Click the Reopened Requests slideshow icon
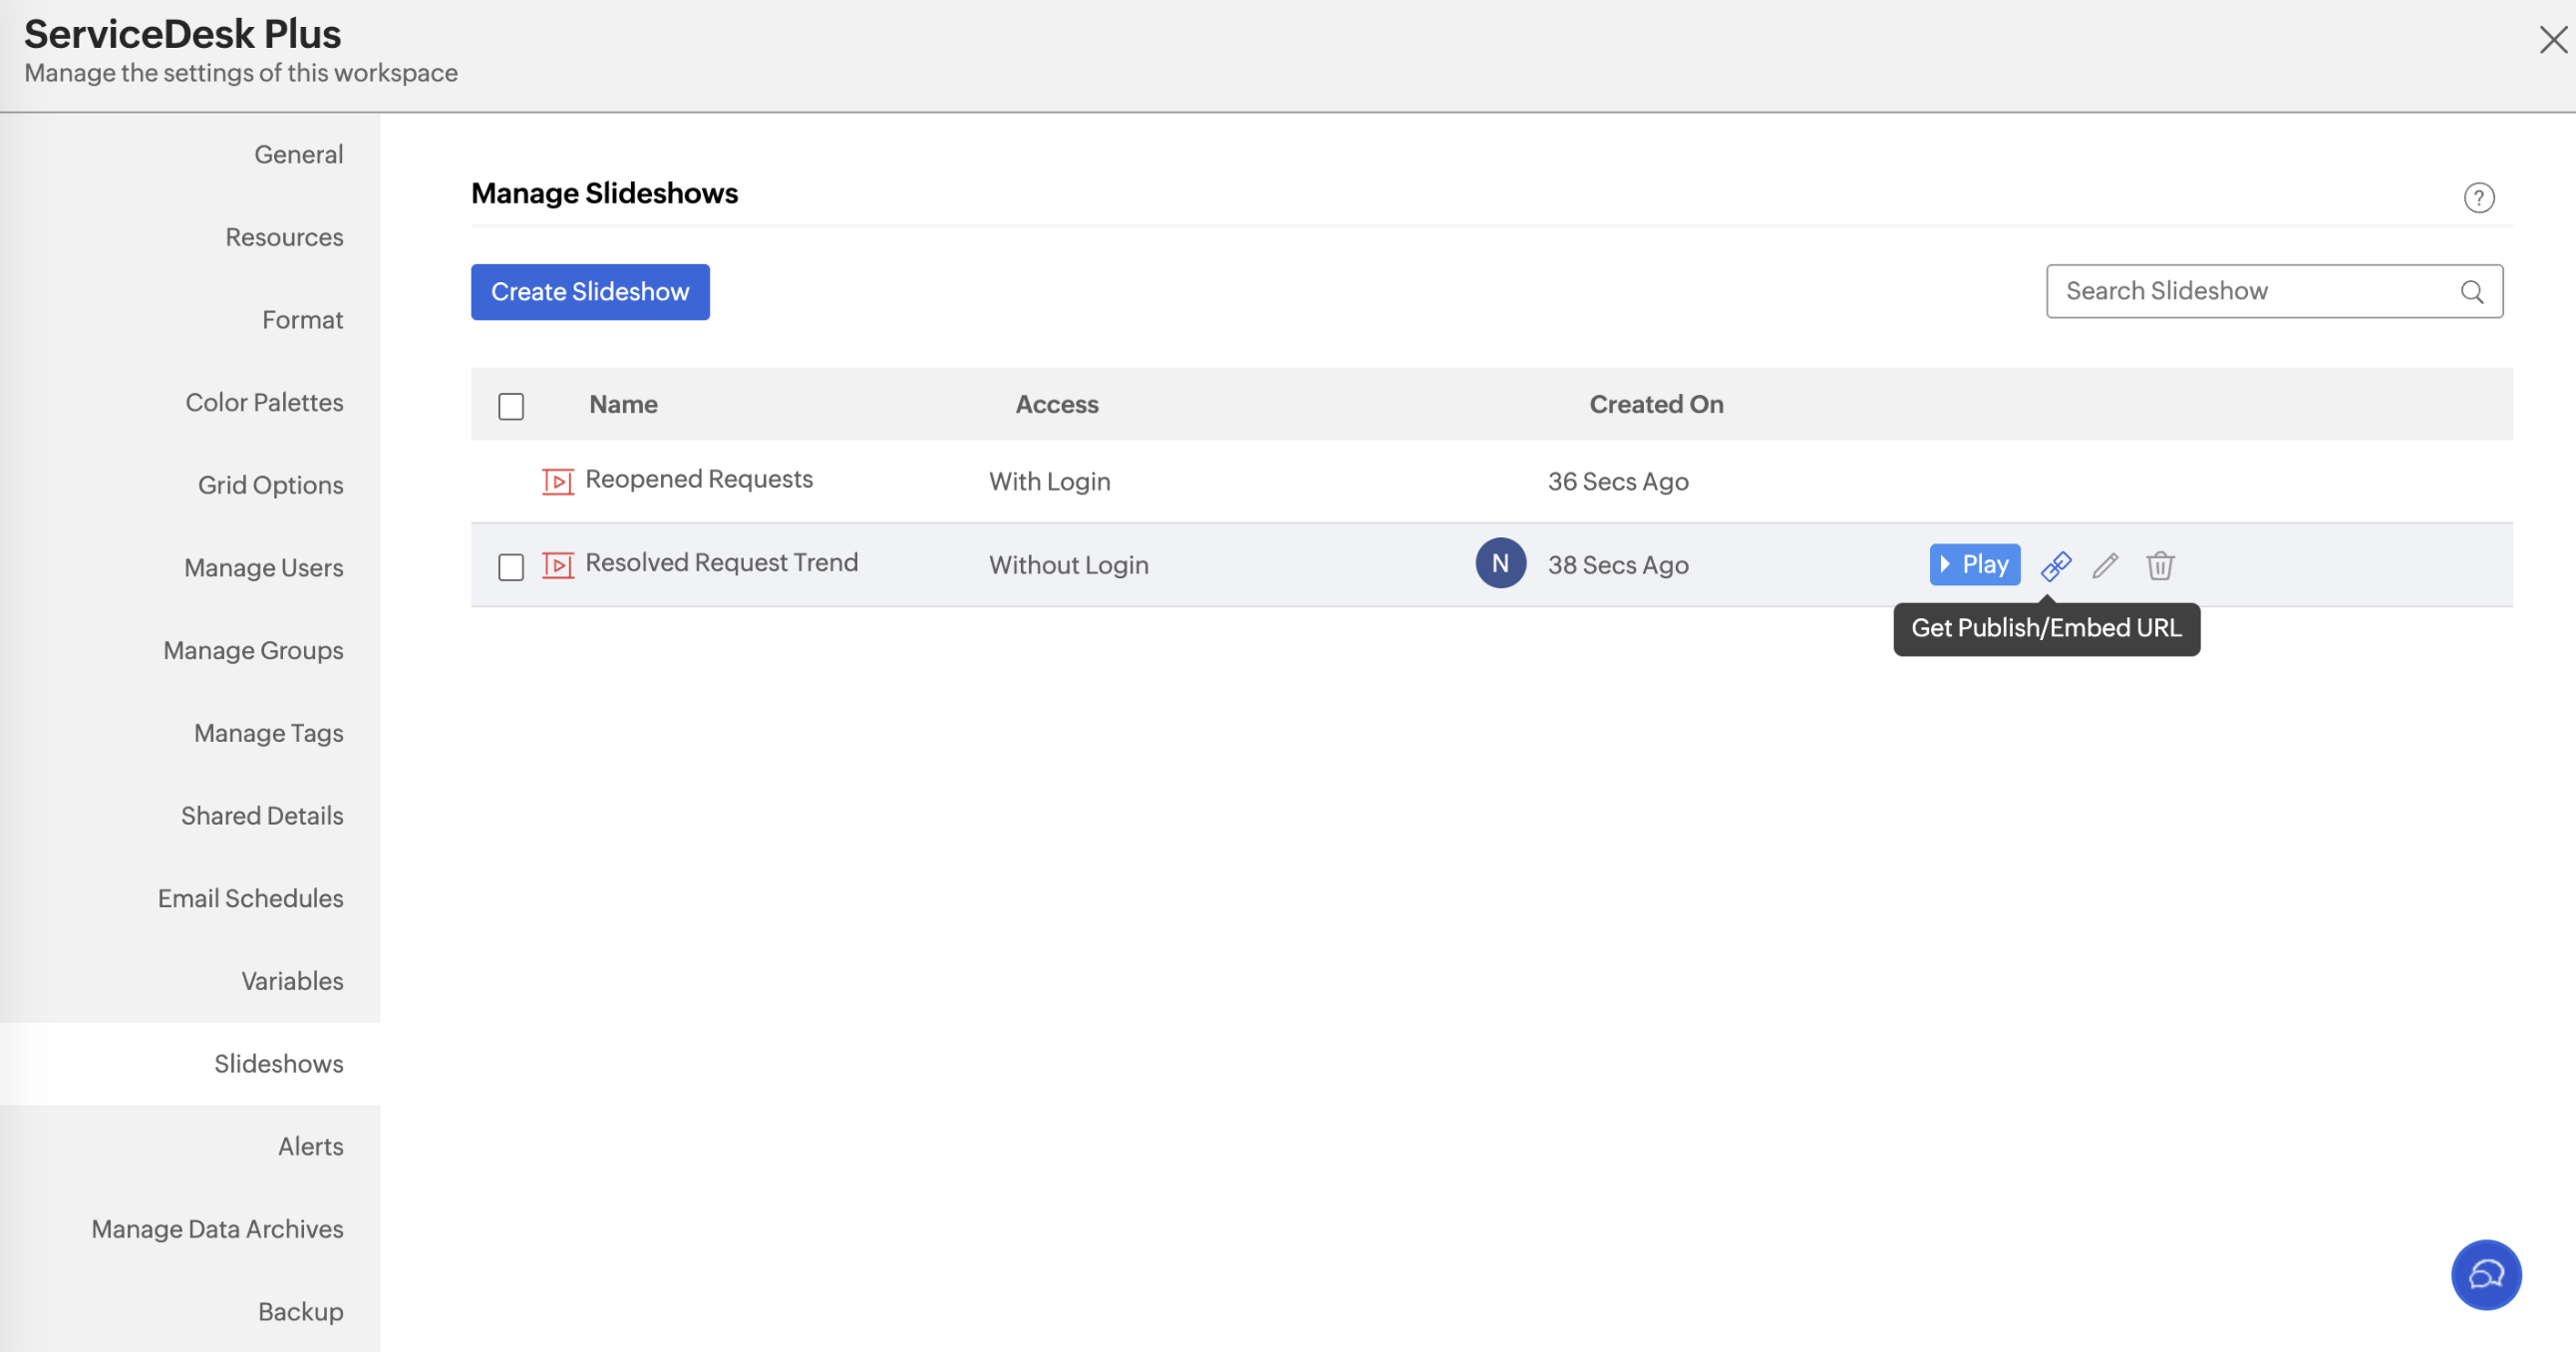This screenshot has height=1352, width=2576. click(558, 482)
